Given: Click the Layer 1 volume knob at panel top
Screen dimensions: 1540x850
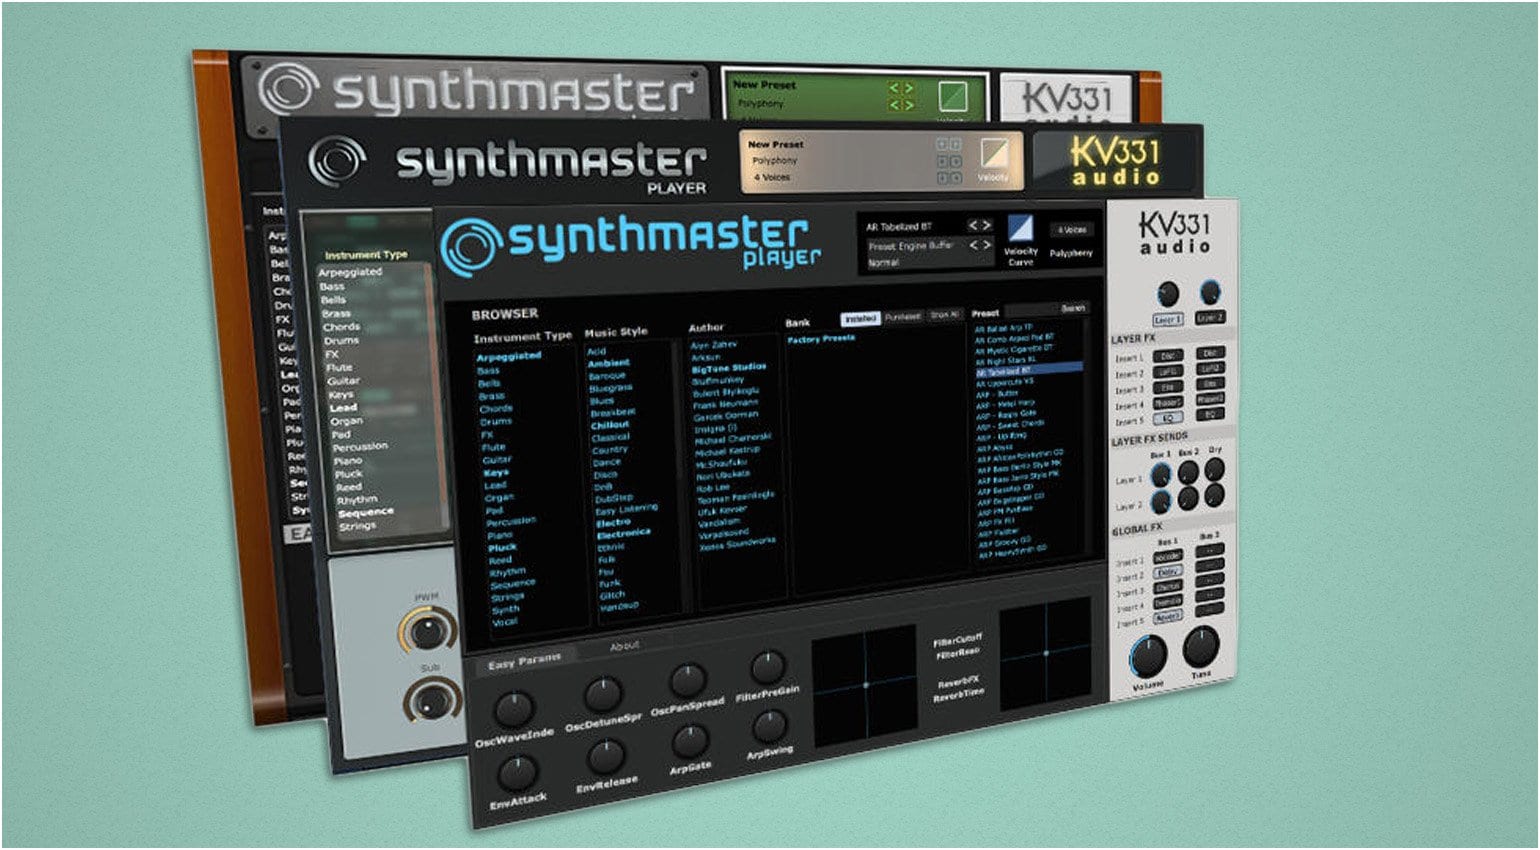Looking at the screenshot, I should tap(1167, 293).
